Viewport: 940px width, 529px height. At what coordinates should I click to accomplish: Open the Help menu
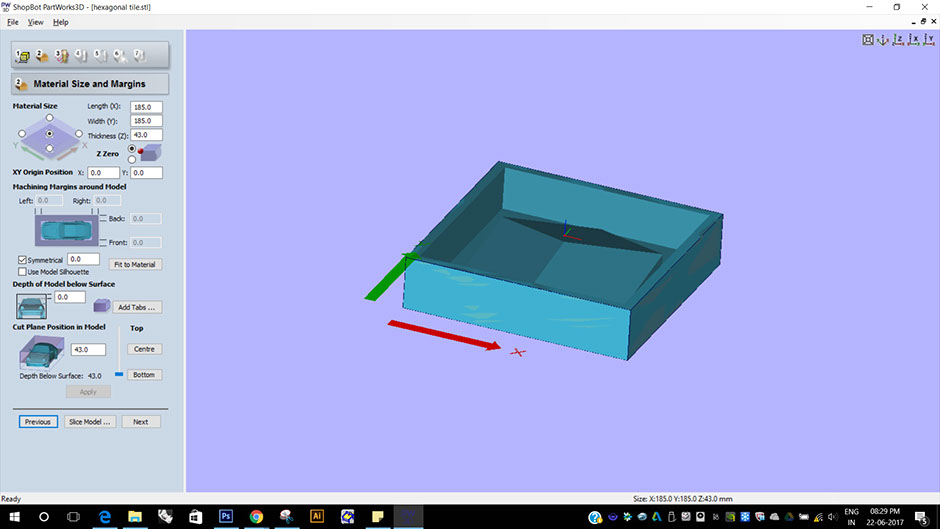coord(61,22)
